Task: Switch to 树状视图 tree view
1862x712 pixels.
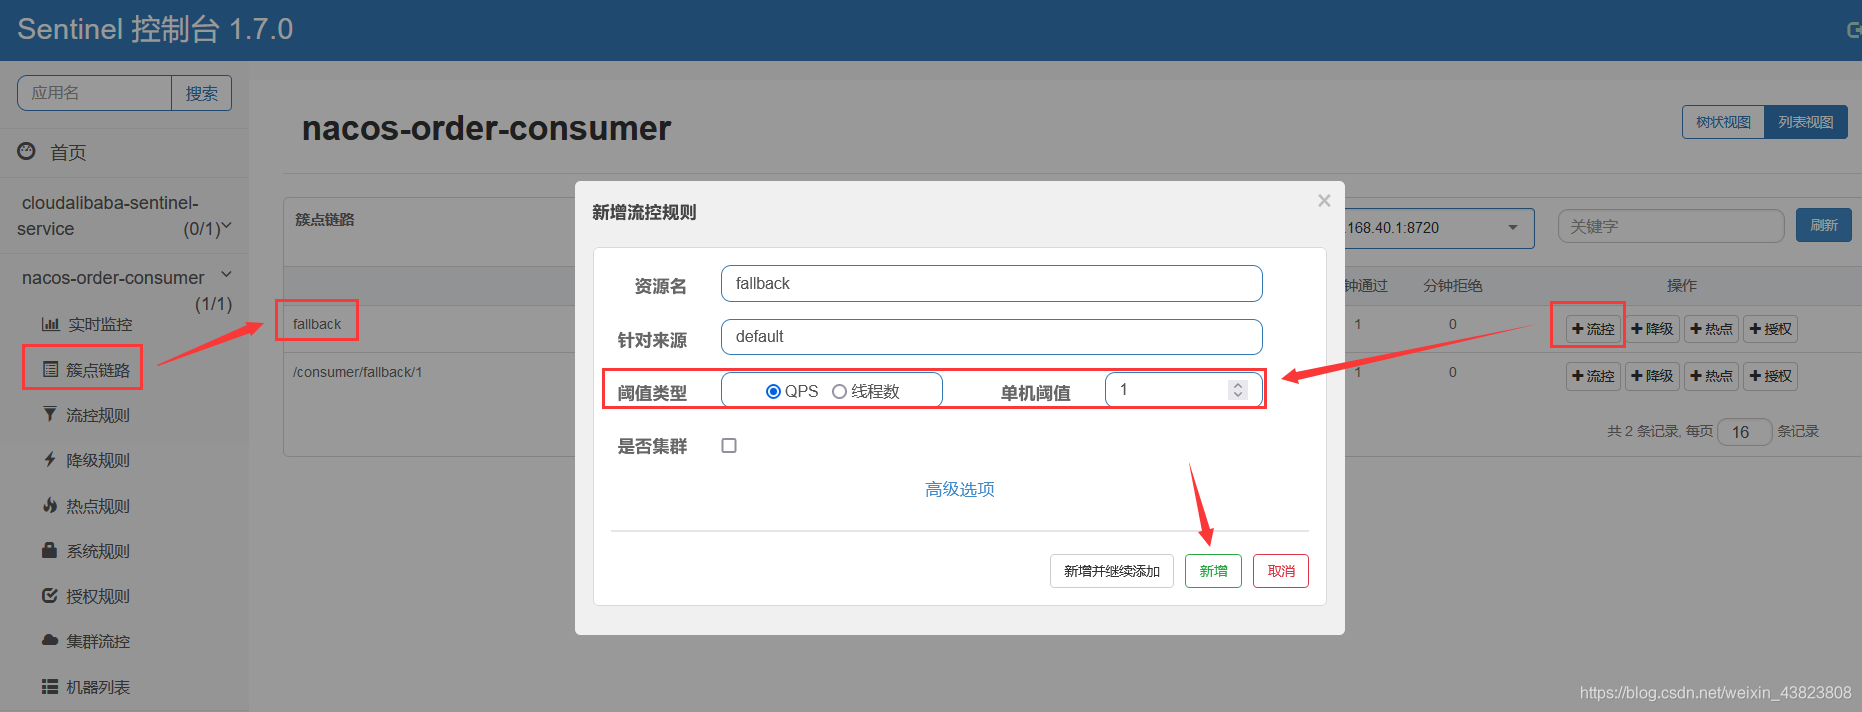Action: click(x=1723, y=122)
